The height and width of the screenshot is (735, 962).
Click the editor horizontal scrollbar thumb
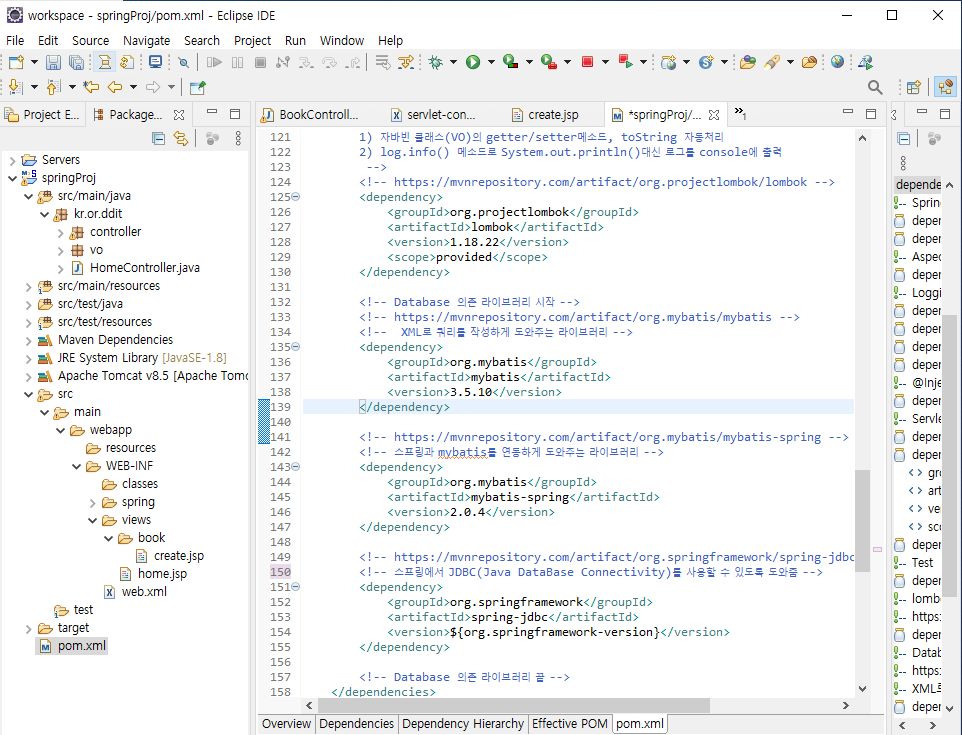[514, 706]
